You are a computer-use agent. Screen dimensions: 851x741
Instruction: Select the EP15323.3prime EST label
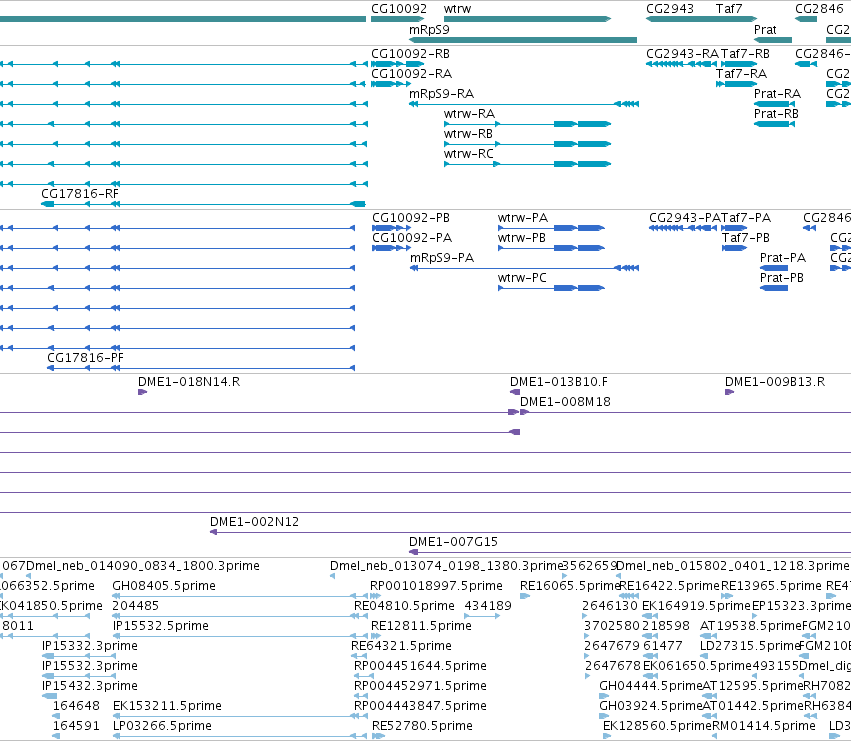802,606
